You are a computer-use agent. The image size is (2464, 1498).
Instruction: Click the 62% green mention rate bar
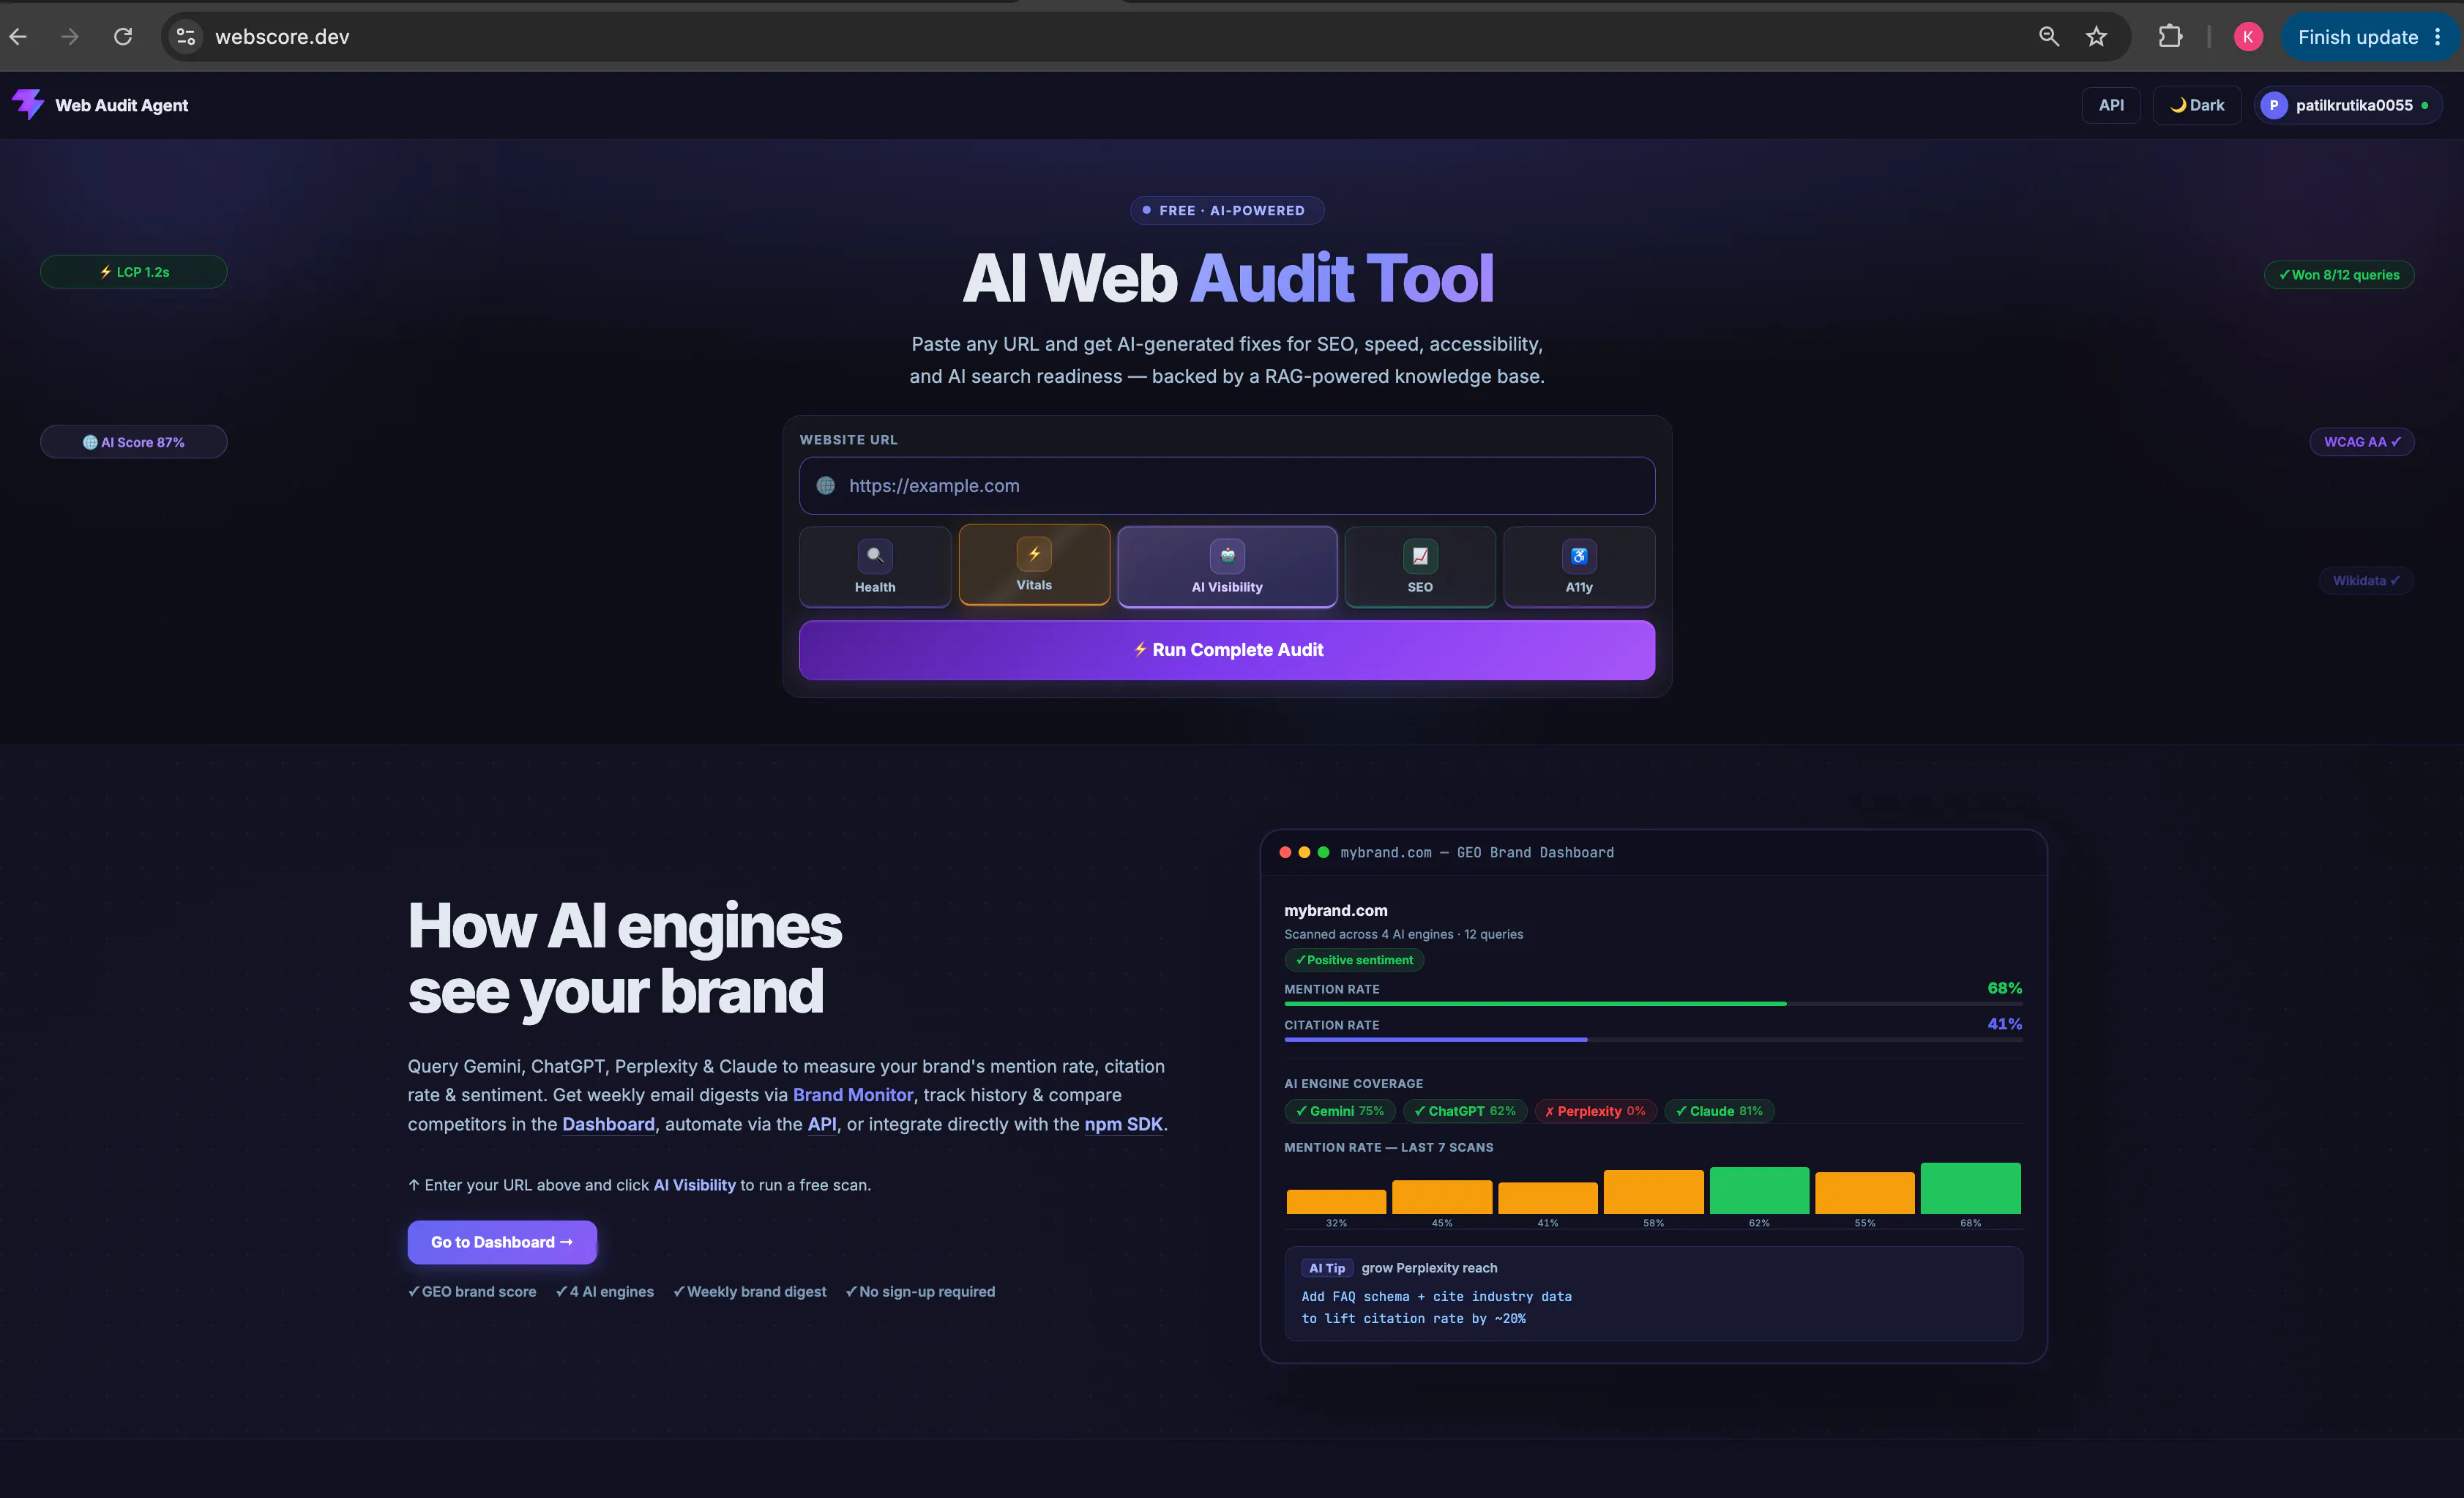click(1759, 1190)
